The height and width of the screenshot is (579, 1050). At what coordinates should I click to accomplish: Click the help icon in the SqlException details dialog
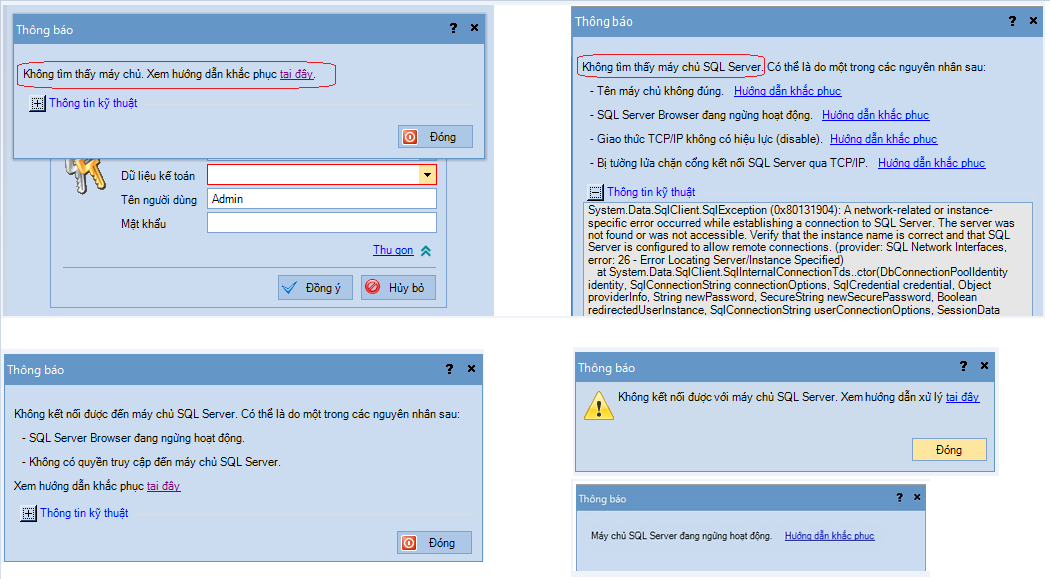(x=1012, y=21)
